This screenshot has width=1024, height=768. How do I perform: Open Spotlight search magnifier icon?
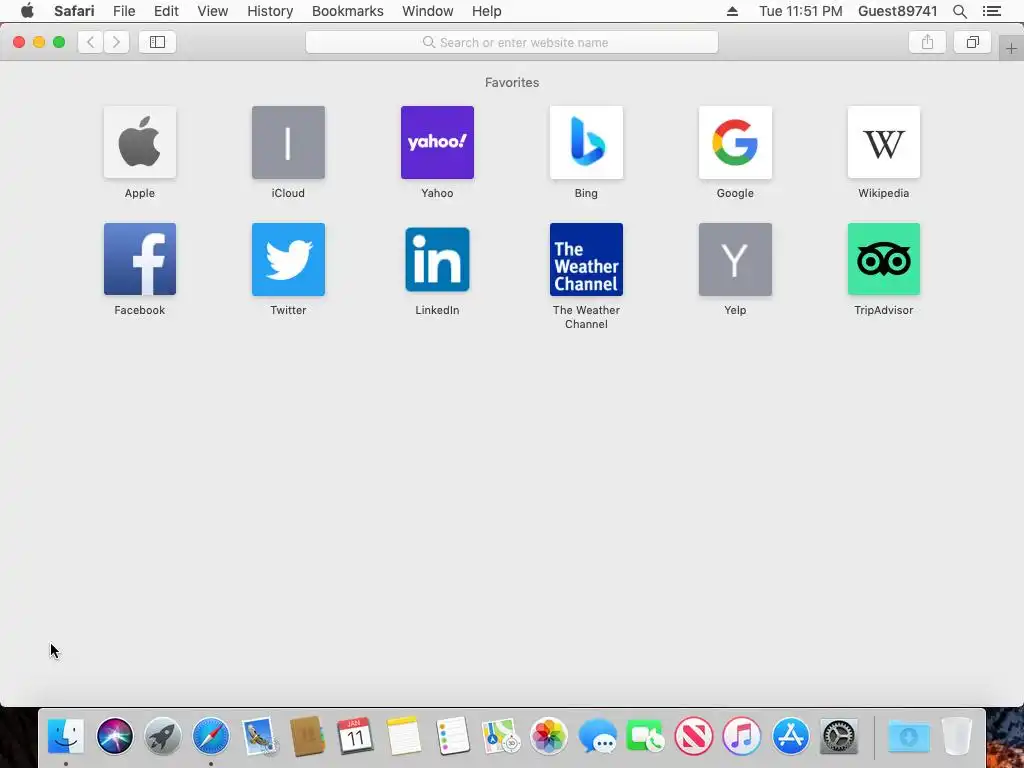(x=959, y=11)
